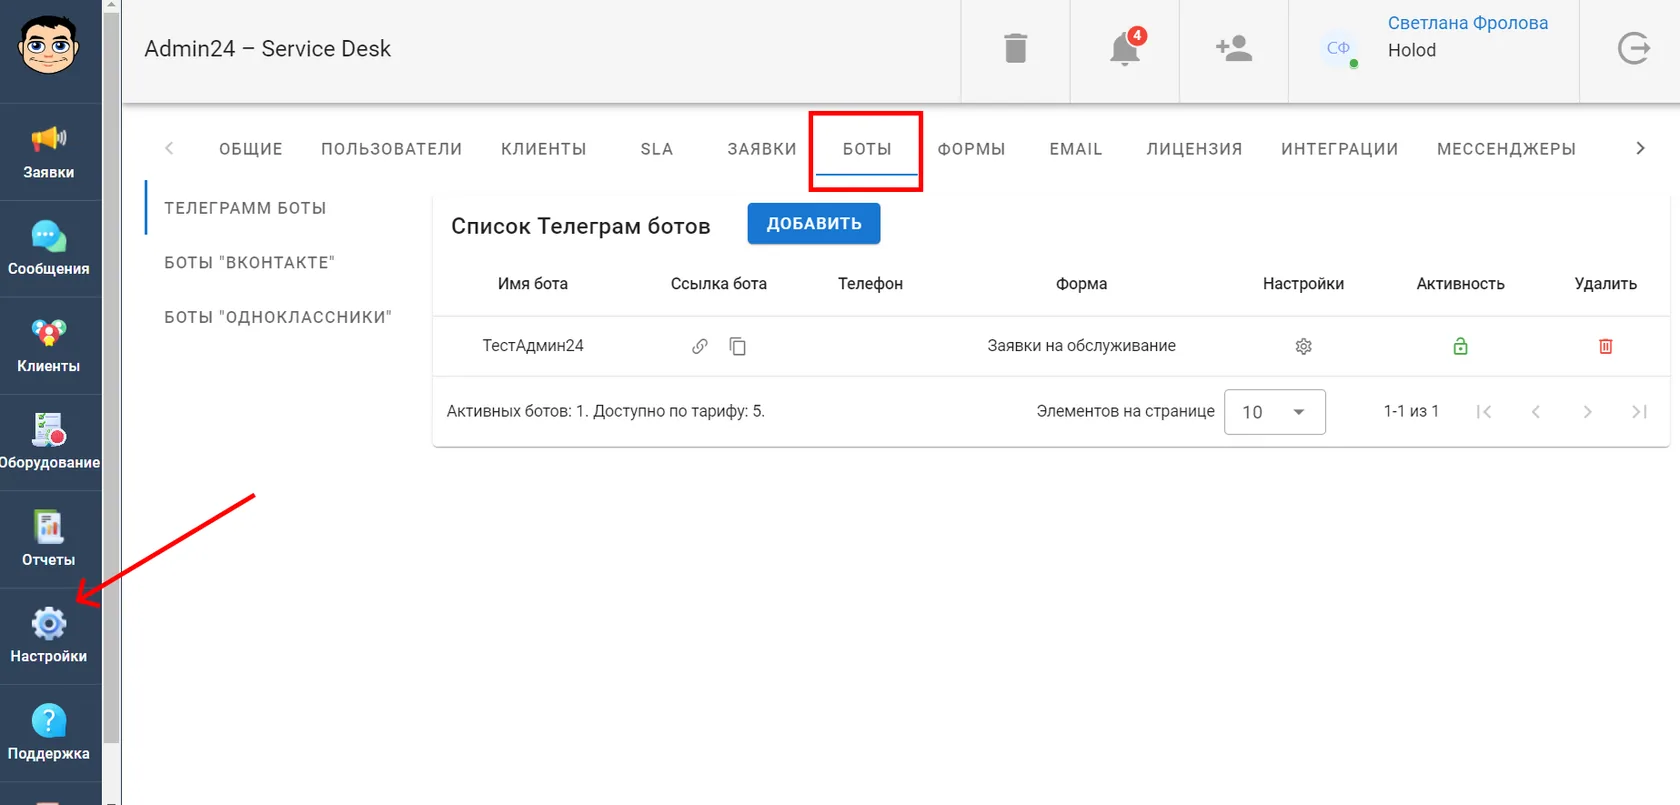This screenshot has width=1680, height=805.
Task: Click the Имя бота column header
Action: tap(533, 284)
